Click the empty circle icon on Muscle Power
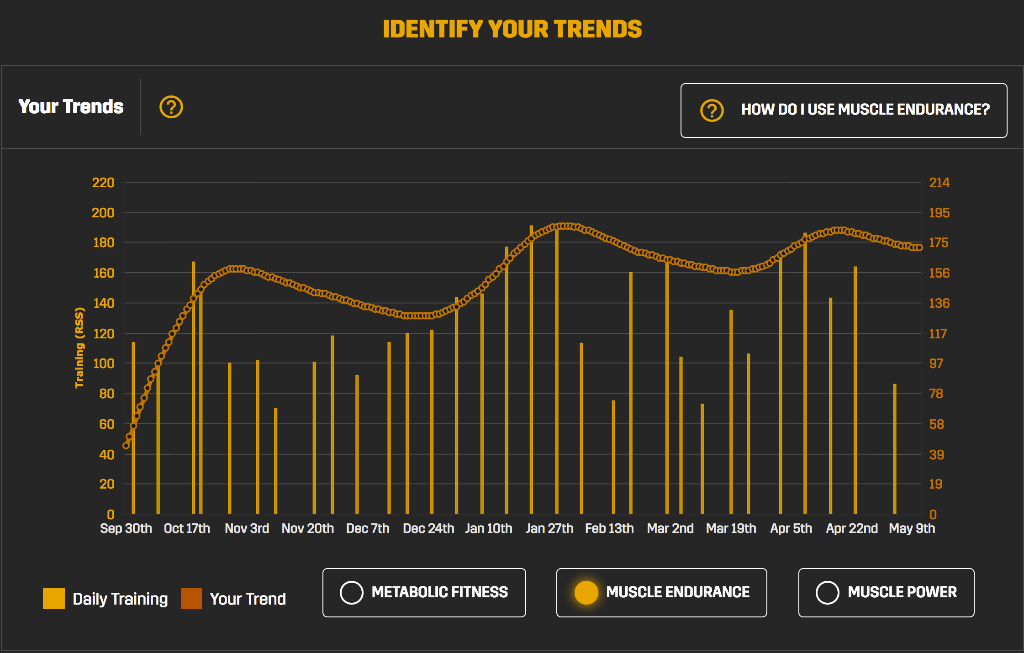This screenshot has height=653, width=1024. (827, 592)
